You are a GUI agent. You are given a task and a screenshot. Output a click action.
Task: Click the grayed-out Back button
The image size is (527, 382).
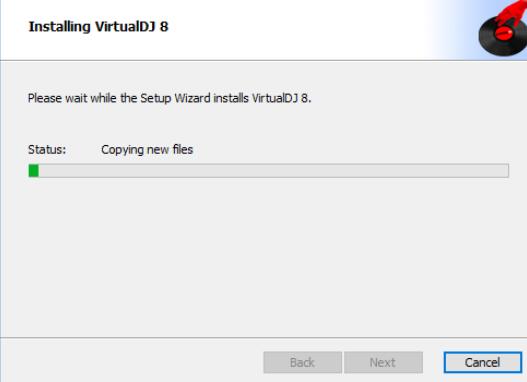[302, 362]
